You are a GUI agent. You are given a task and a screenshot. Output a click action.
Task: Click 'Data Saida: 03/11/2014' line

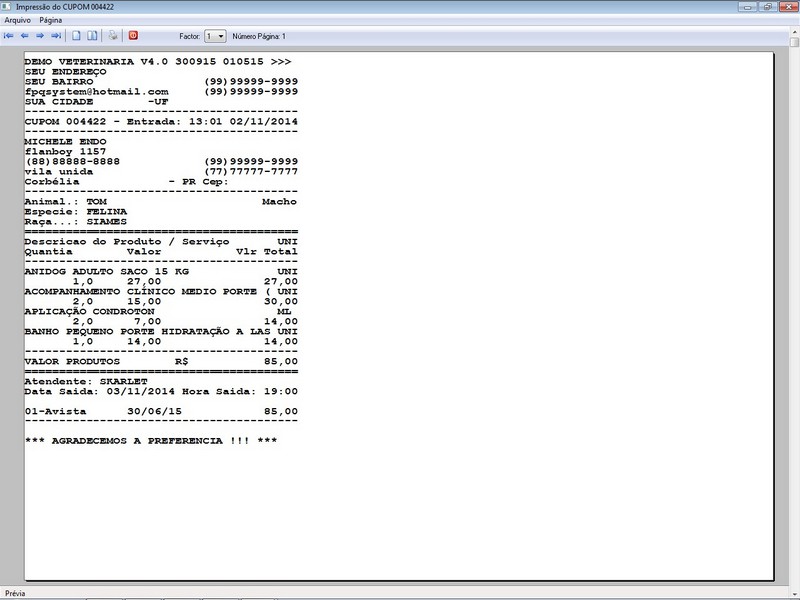[161, 391]
